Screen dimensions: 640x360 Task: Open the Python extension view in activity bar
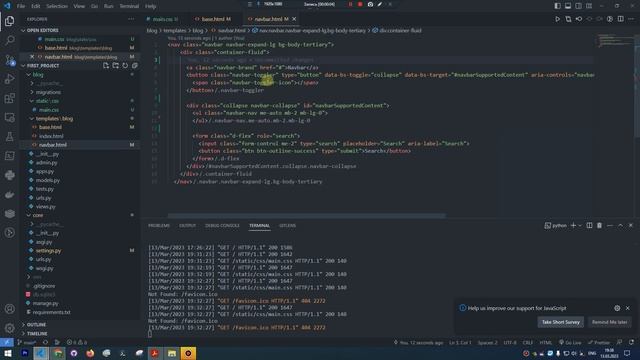point(9,175)
